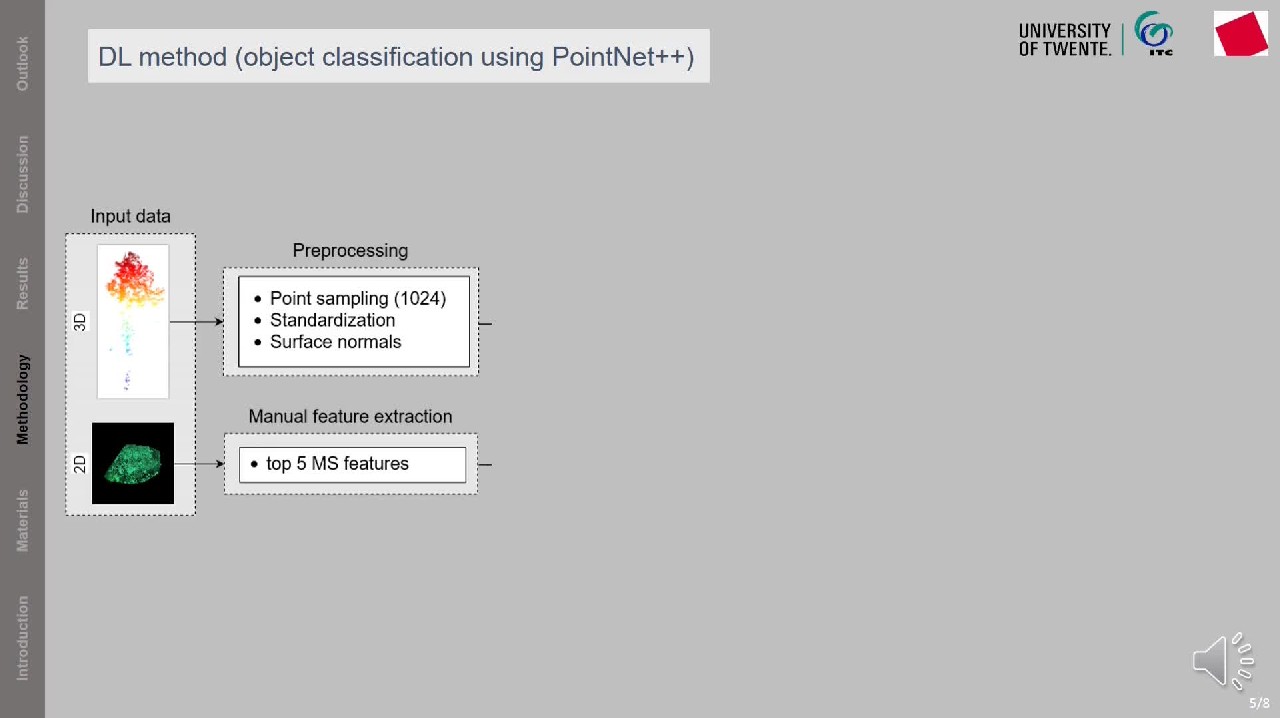Navigate to the Introduction section

pos(22,638)
